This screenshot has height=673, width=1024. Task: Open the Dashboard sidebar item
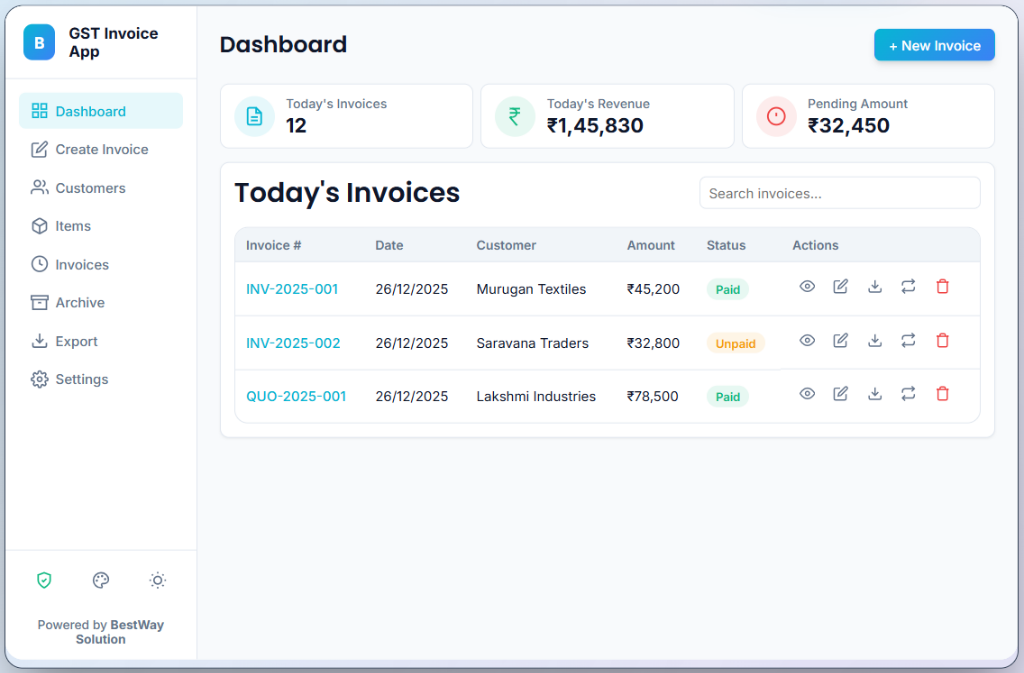pos(101,111)
